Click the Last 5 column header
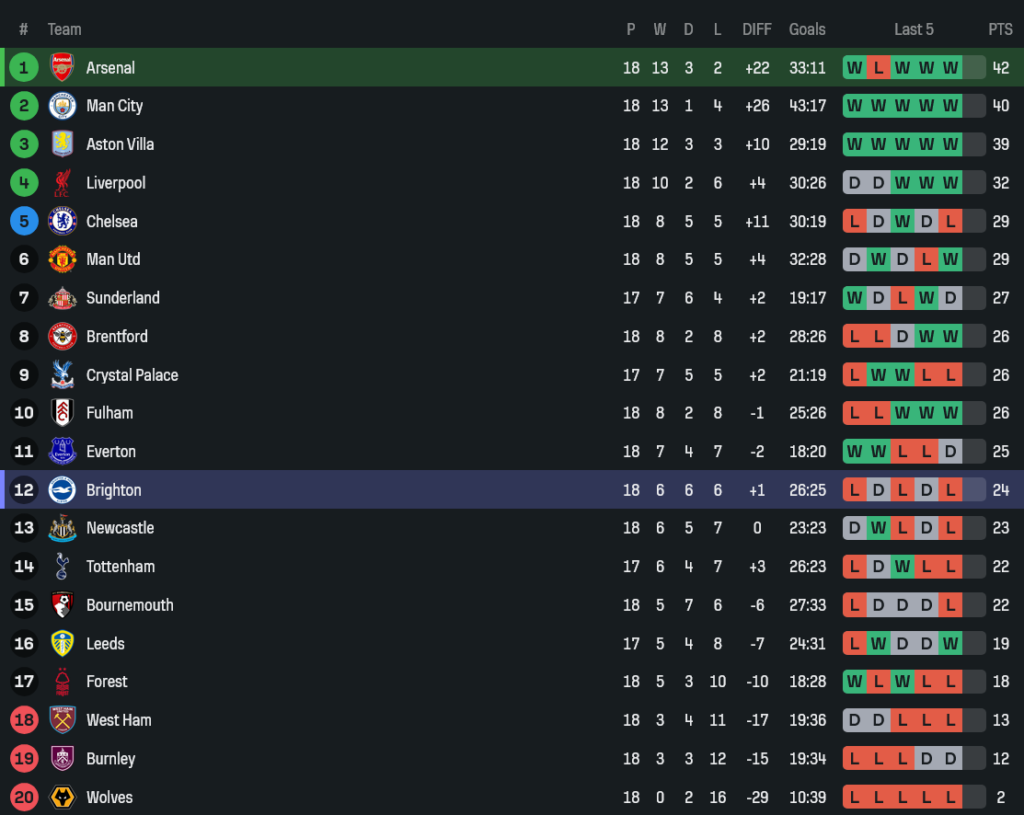Screen dimensions: 1024x815 [x=914, y=29]
